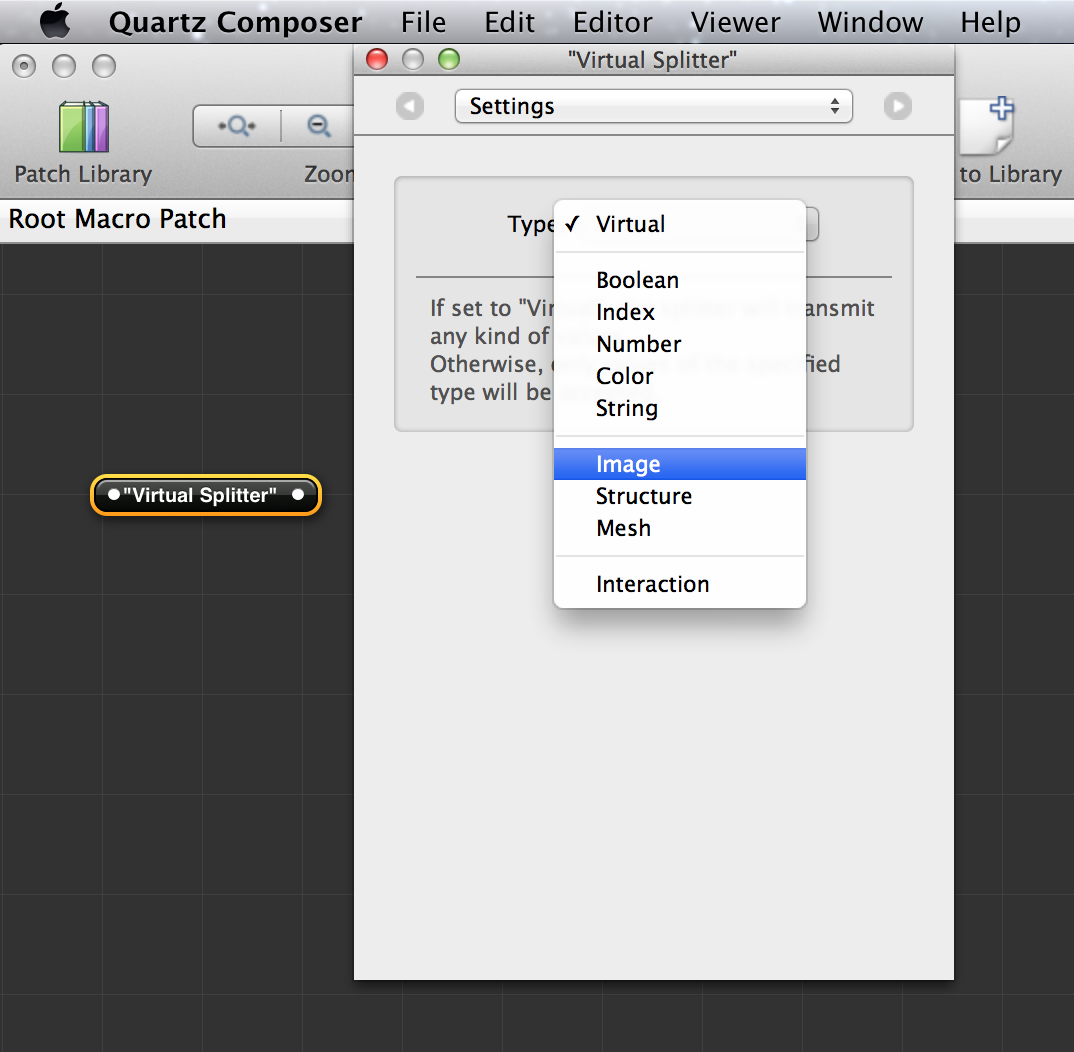Go to next inspector pane arrow
This screenshot has height=1052, width=1074.
897,106
